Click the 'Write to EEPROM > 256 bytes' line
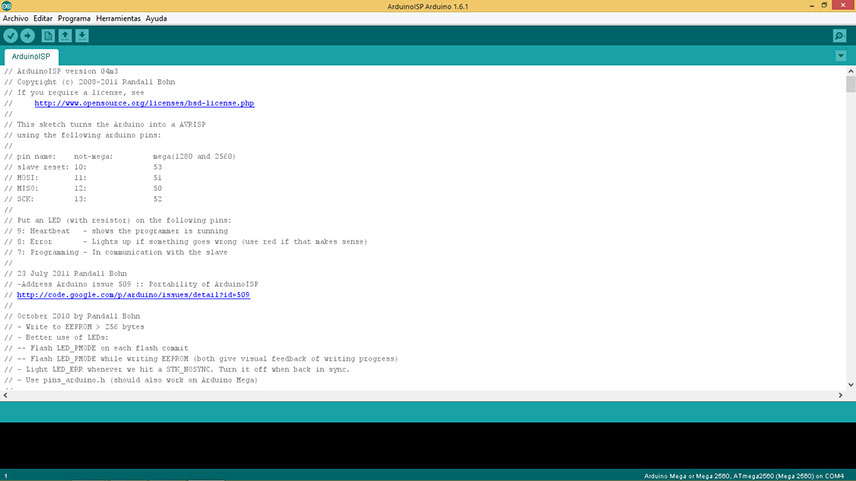The image size is (856, 481). pos(74,327)
